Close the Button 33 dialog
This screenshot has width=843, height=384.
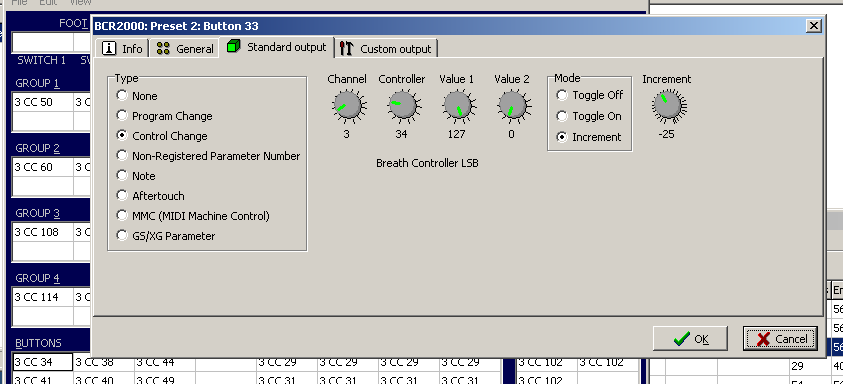click(x=814, y=25)
